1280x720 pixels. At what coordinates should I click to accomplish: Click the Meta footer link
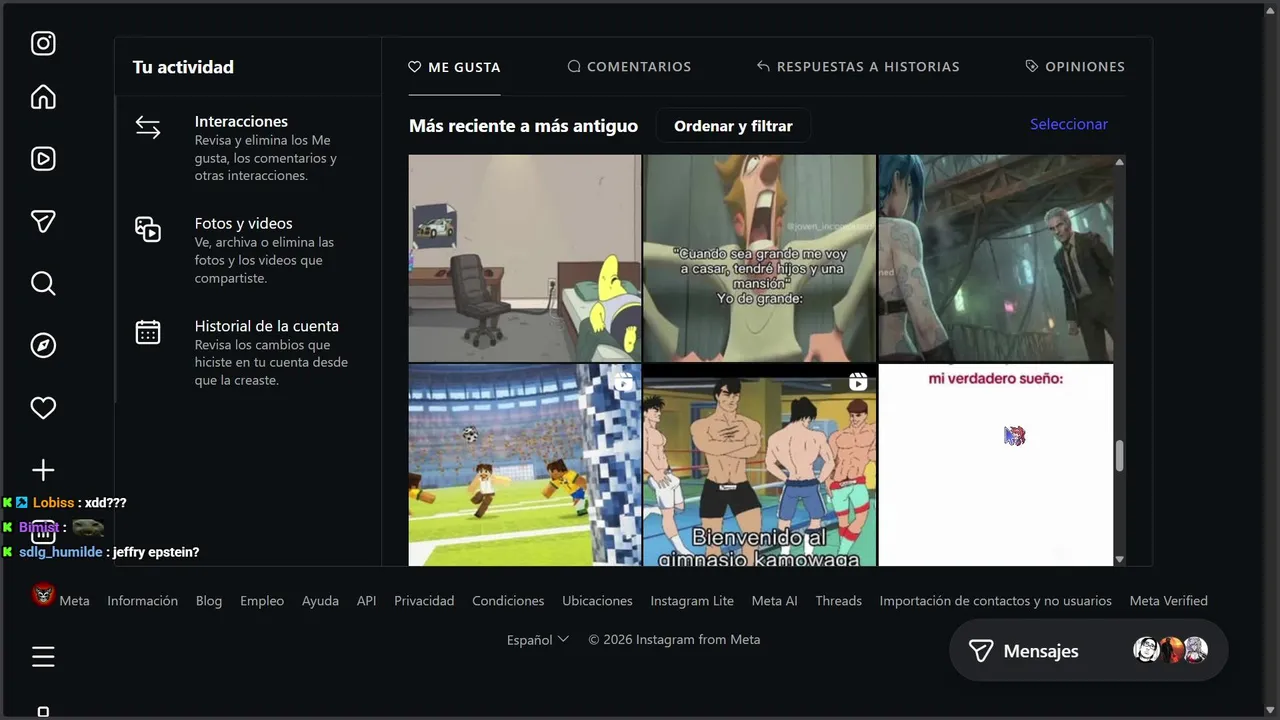(74, 601)
